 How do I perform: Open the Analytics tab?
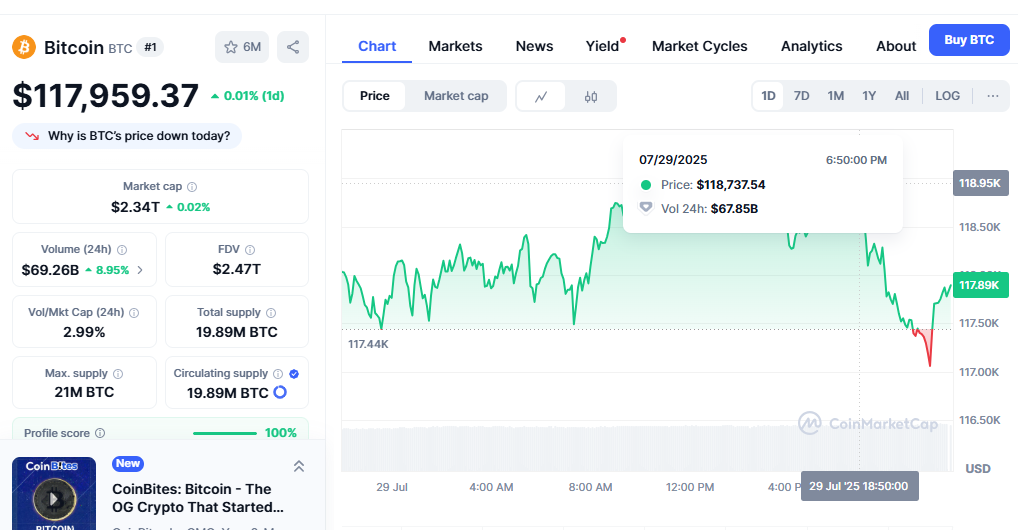click(812, 46)
